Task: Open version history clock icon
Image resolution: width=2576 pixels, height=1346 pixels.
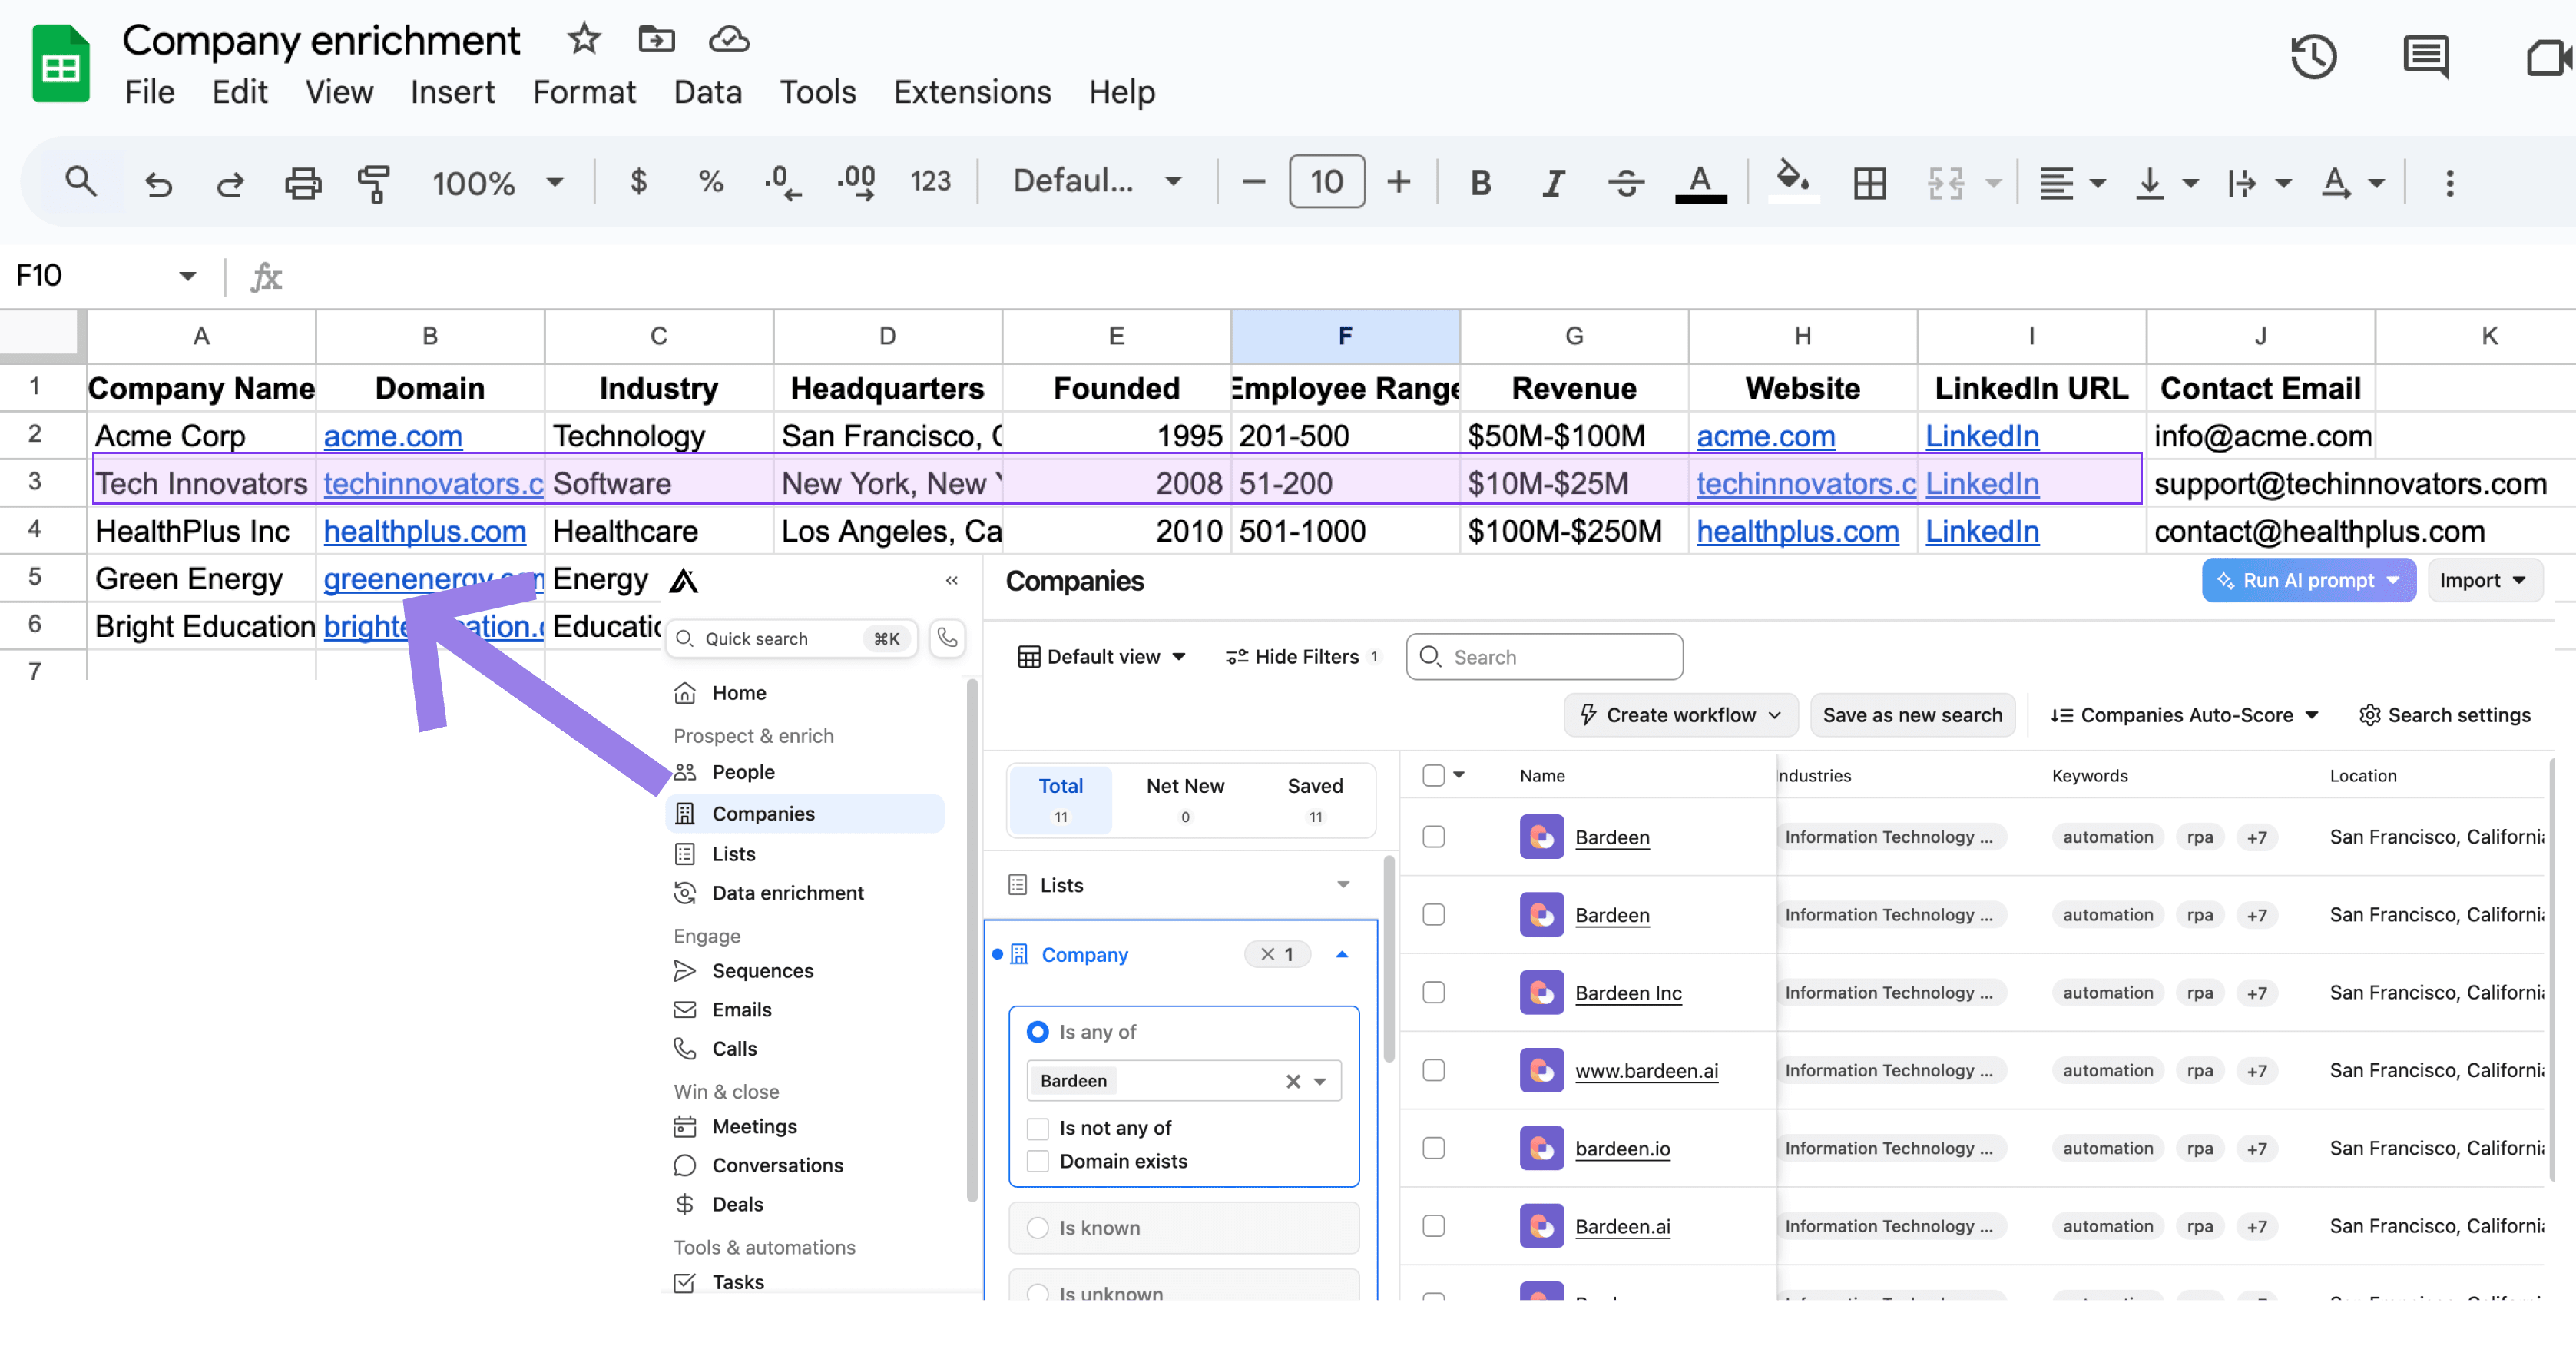Action: pos(2314,57)
